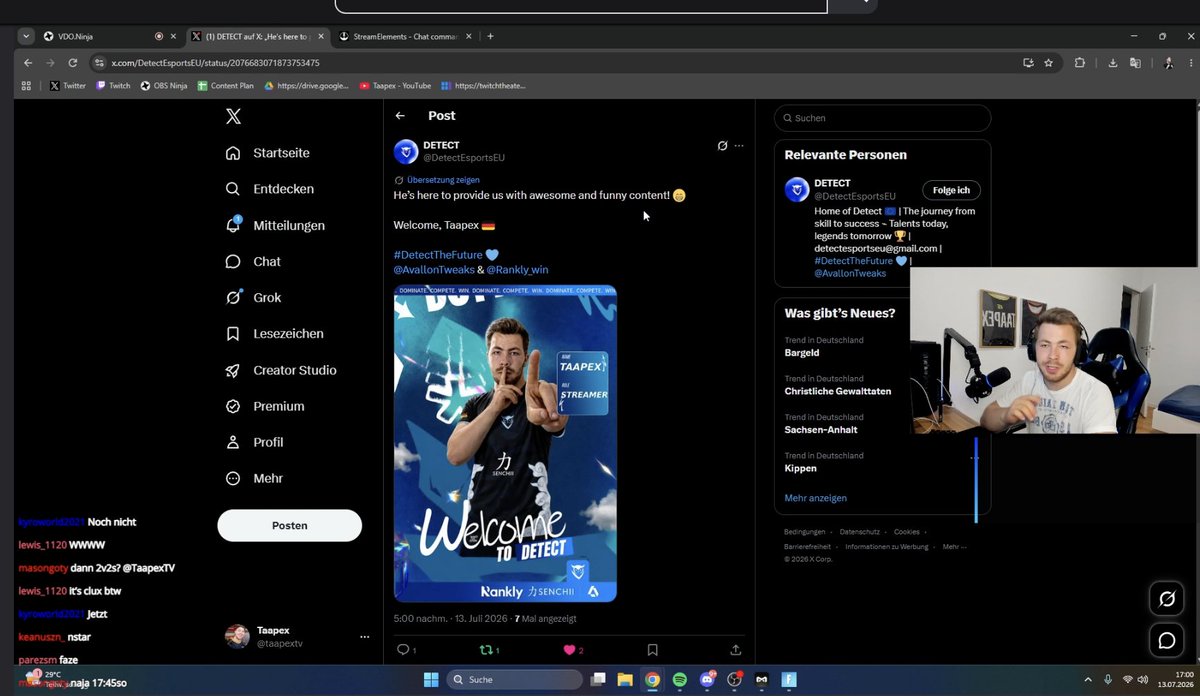Viewport: 1200px width, 696px height.
Task: Click the X logo in the sidebar
Action: point(233,117)
